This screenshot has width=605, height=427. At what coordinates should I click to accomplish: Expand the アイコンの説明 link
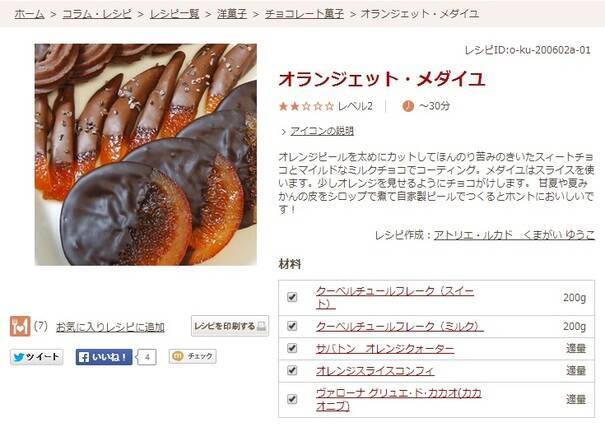point(322,131)
